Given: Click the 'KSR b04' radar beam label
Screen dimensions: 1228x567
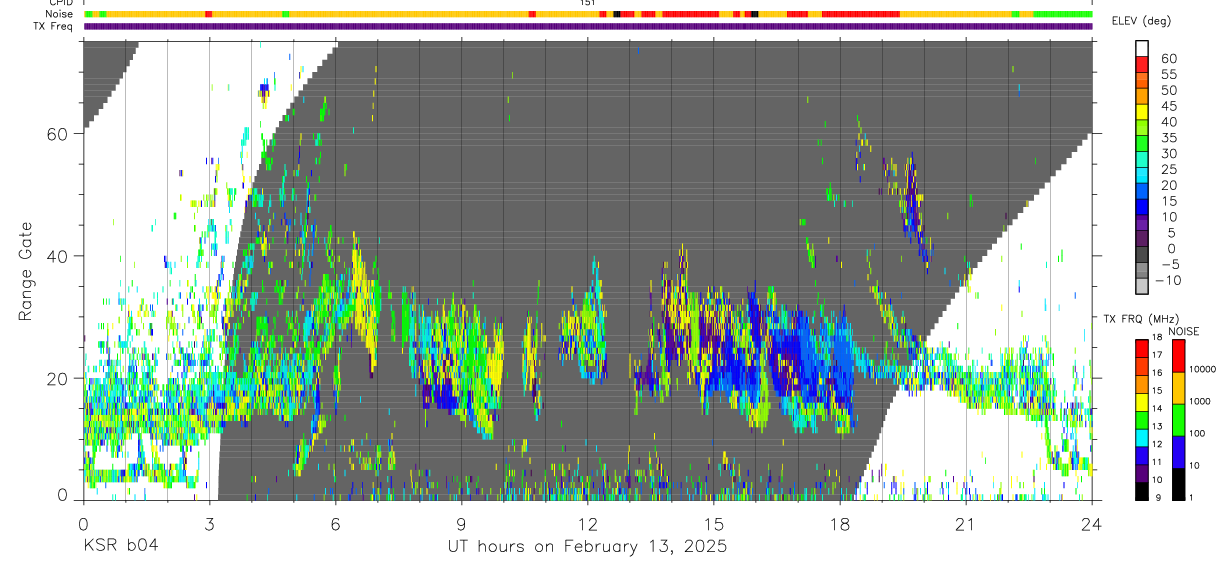Looking at the screenshot, I should coord(120,546).
